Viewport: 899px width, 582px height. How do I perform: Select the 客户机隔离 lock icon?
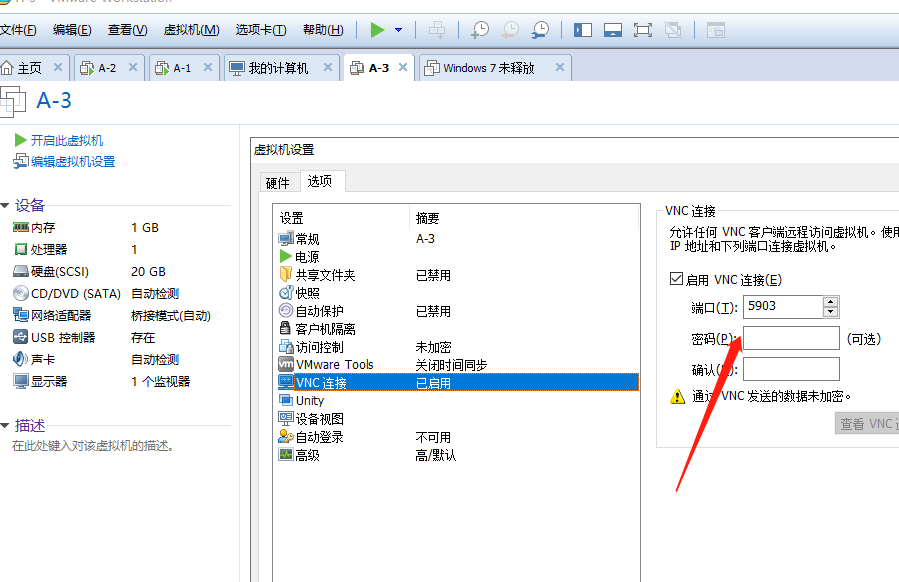(285, 328)
